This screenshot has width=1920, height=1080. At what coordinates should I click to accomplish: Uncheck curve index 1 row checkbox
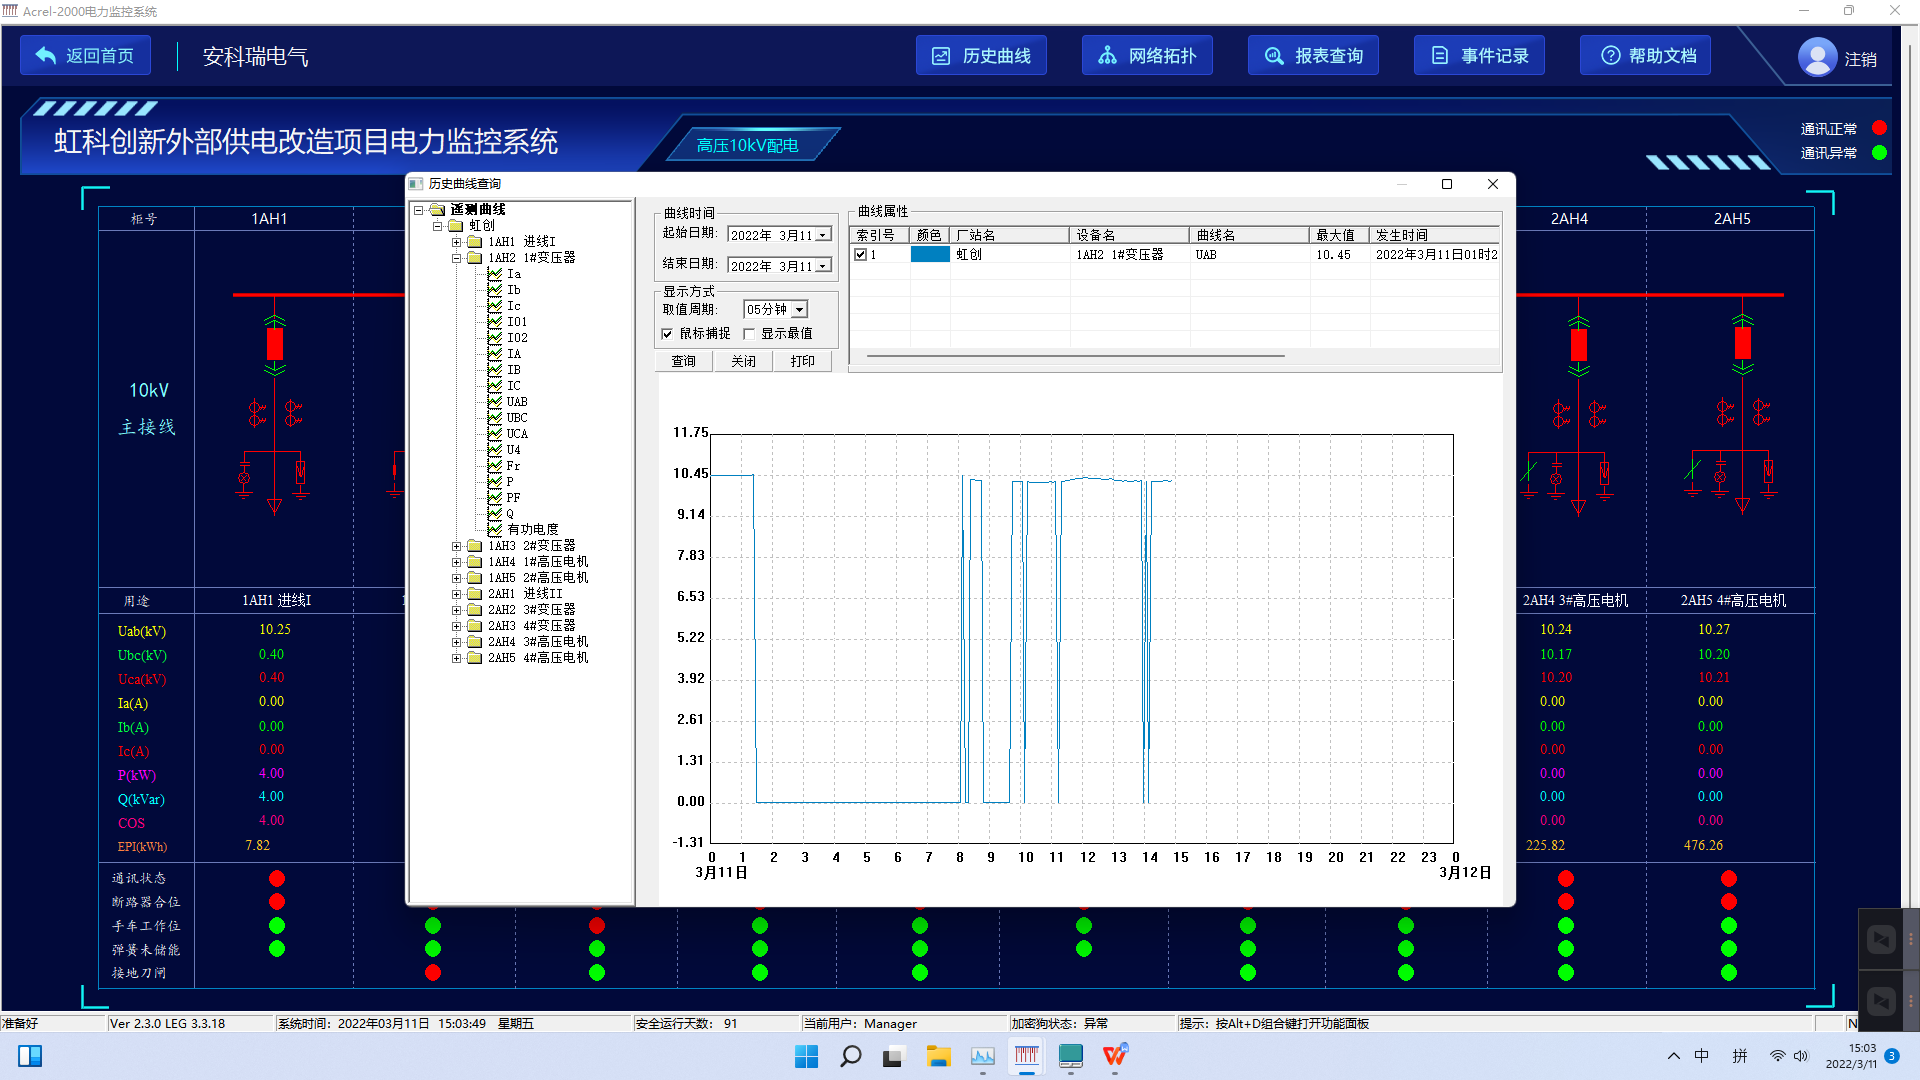point(860,255)
